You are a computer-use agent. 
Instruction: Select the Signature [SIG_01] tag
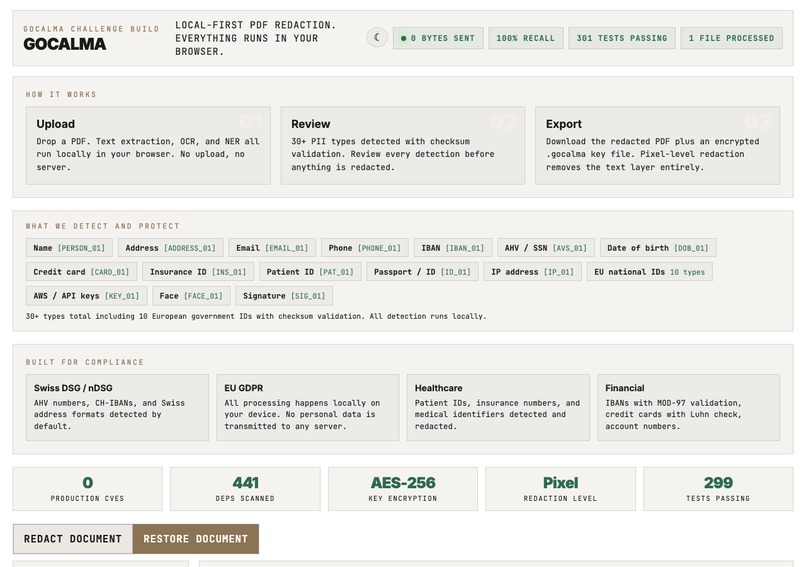click(284, 296)
